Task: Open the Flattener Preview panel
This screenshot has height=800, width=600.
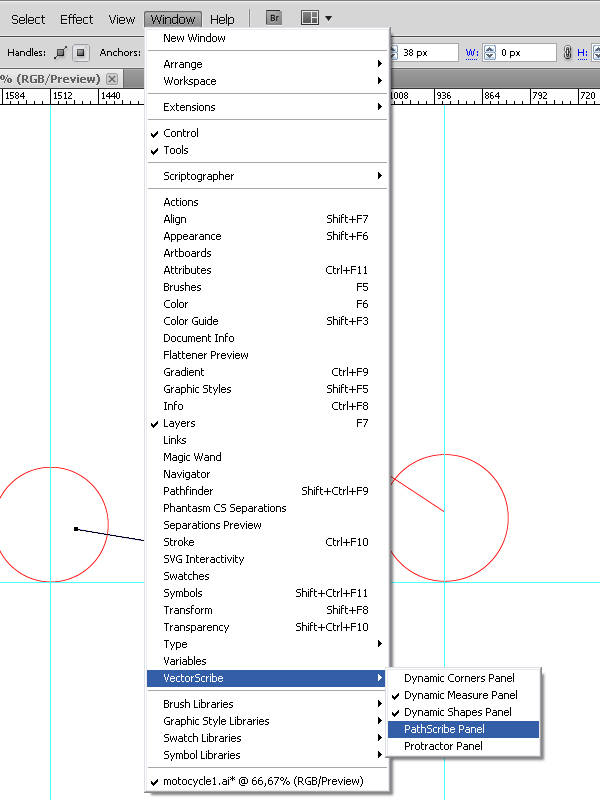Action: click(267, 355)
